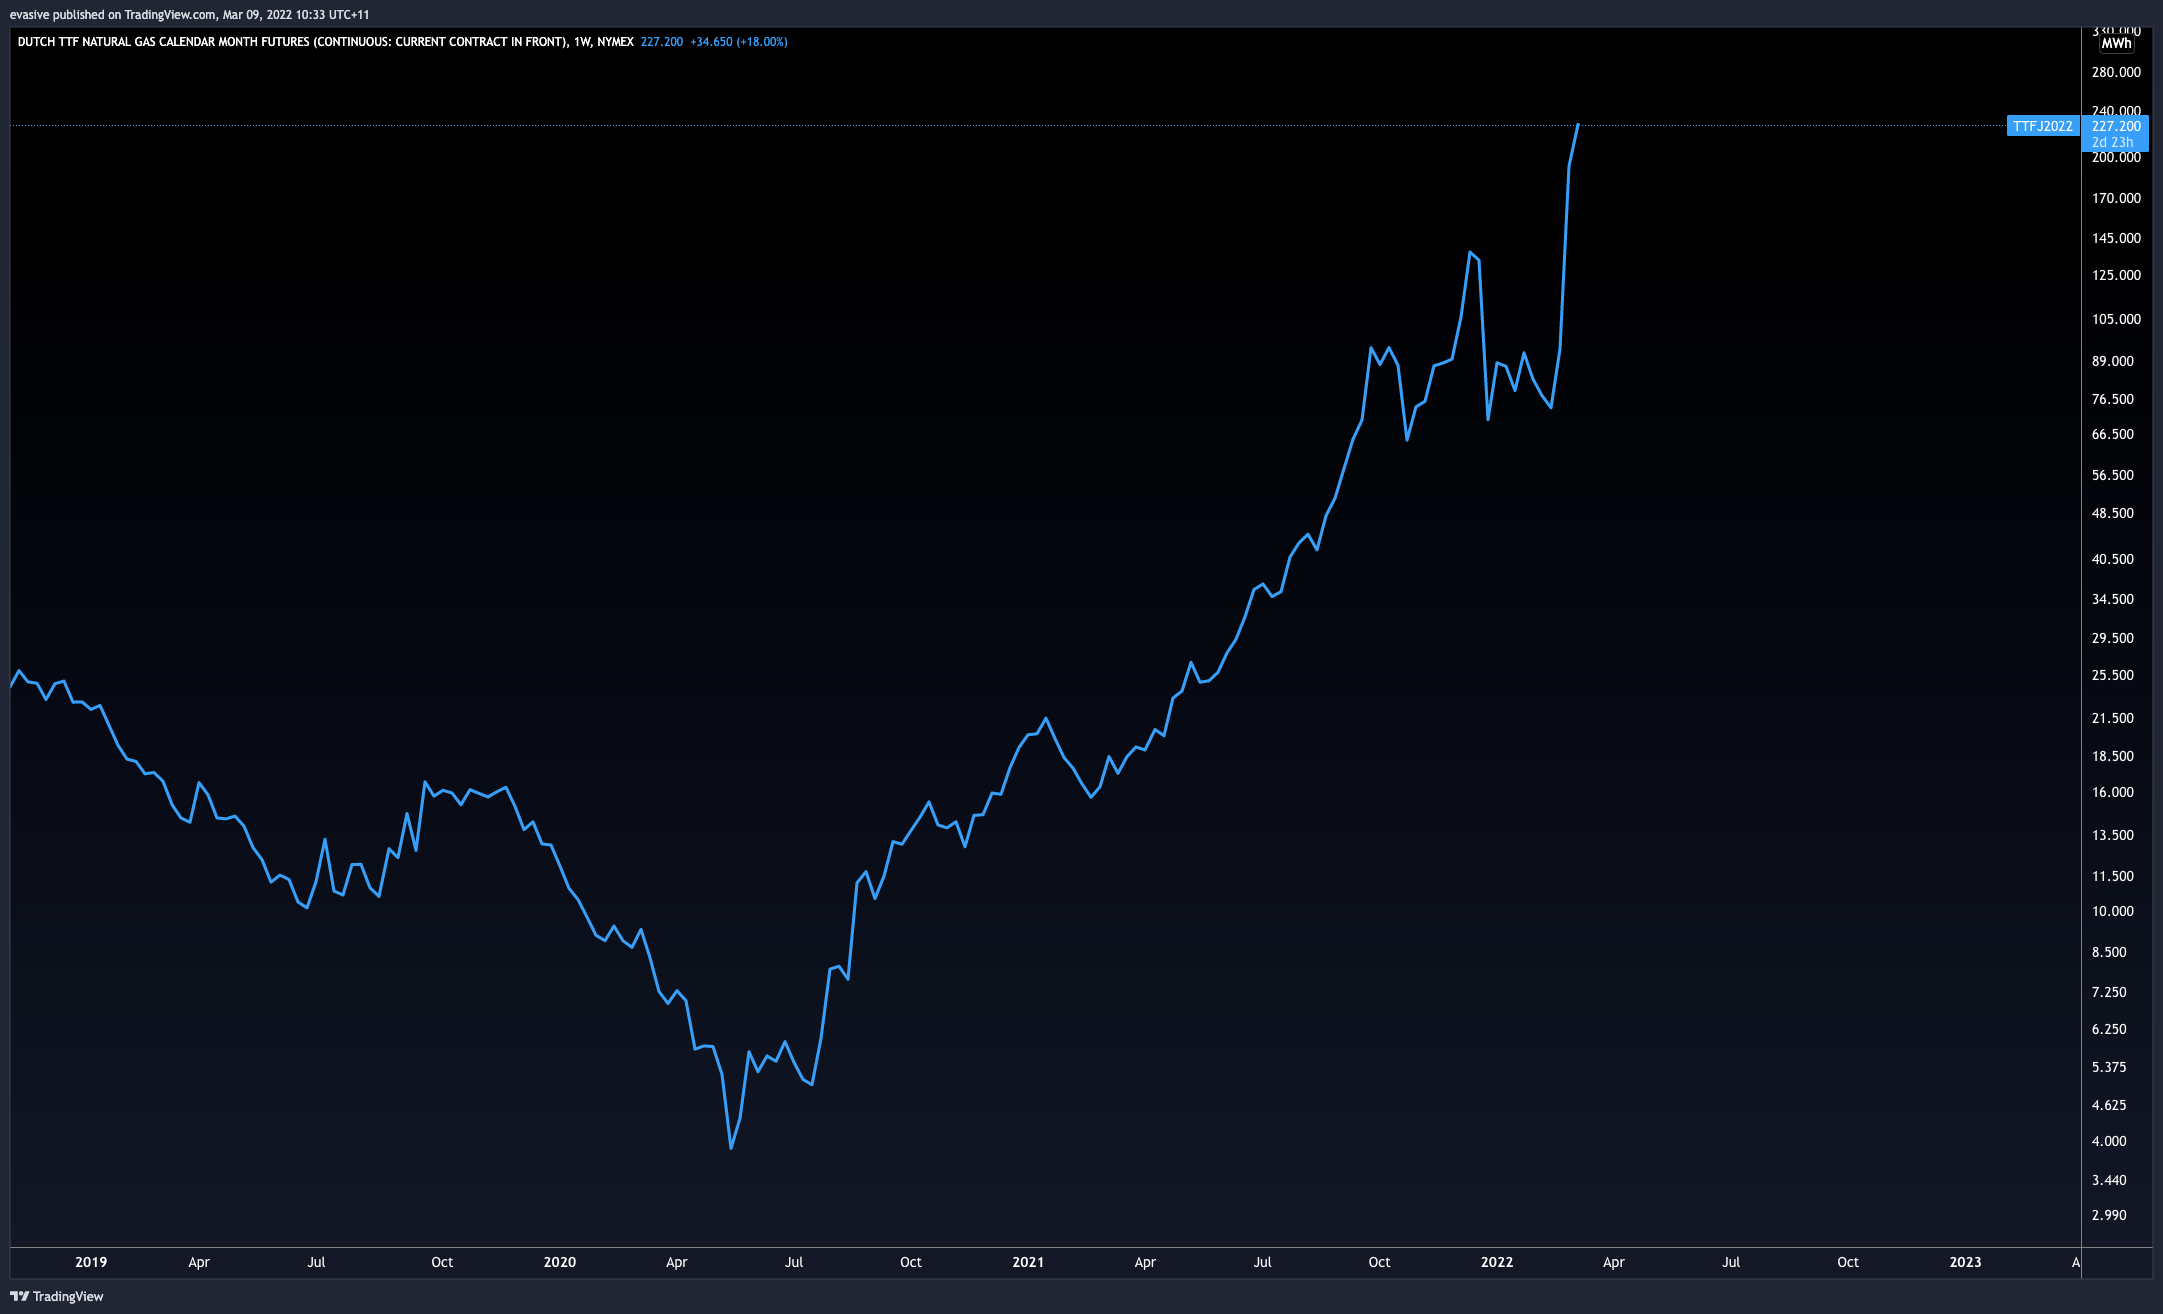Click the 170.000 price axis label
The height and width of the screenshot is (1314, 2163).
coord(2116,198)
